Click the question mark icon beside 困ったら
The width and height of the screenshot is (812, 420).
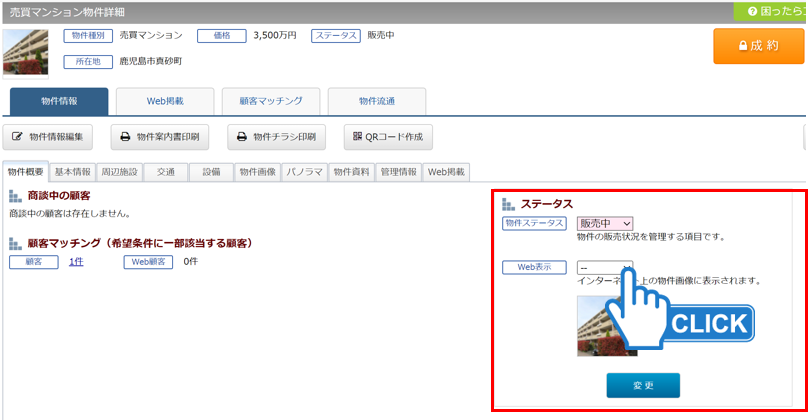pos(752,11)
